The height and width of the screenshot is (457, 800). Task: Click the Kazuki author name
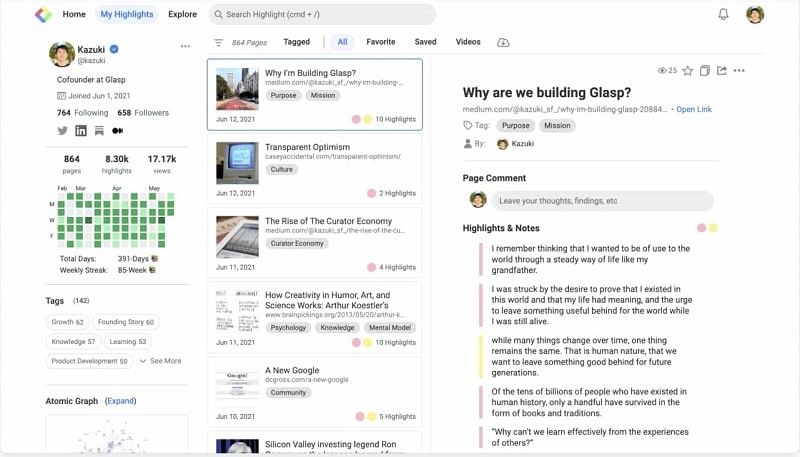[522, 144]
